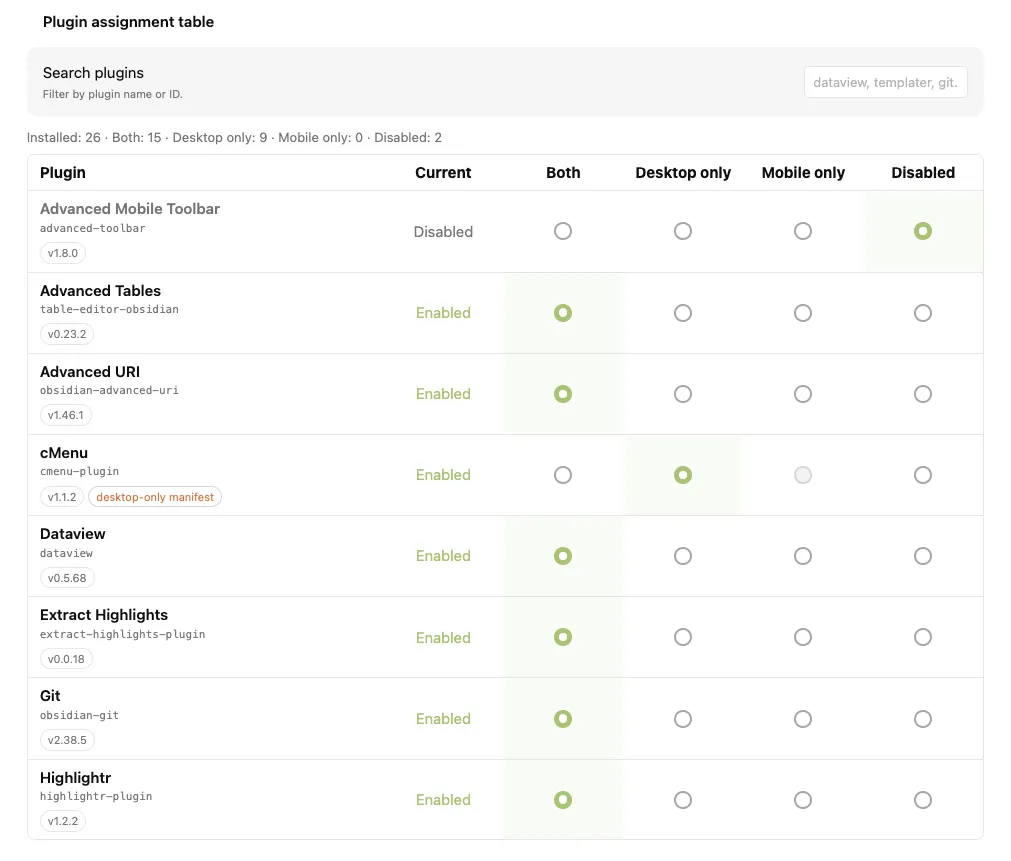Set cMenu to Both
The height and width of the screenshot is (861, 1011).
563,475
